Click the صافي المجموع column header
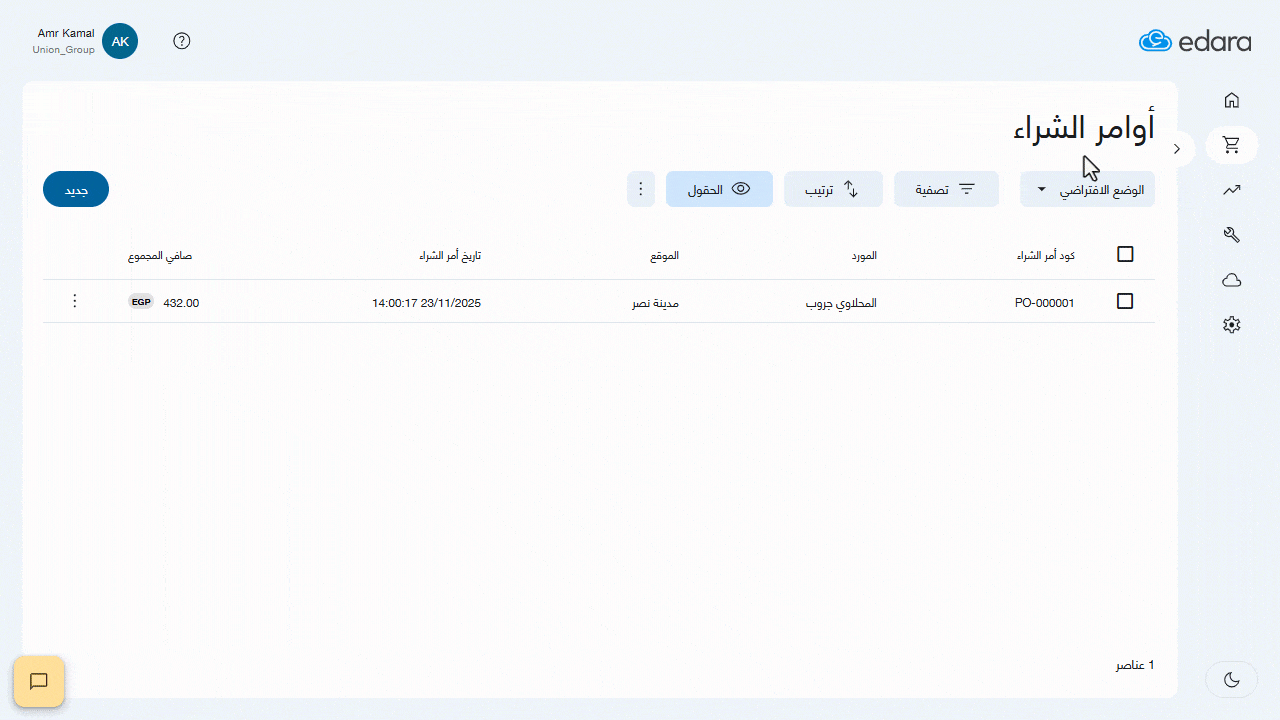Image resolution: width=1280 pixels, height=720 pixels. click(x=160, y=256)
